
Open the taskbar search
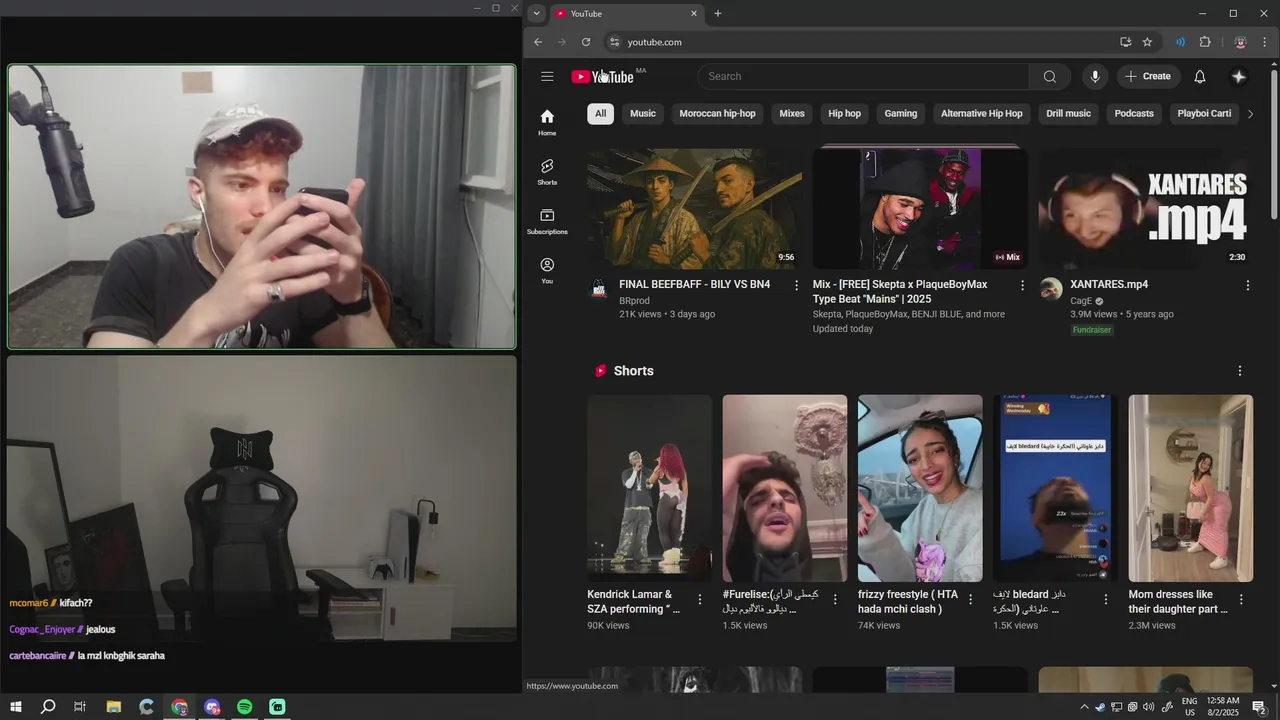click(48, 707)
